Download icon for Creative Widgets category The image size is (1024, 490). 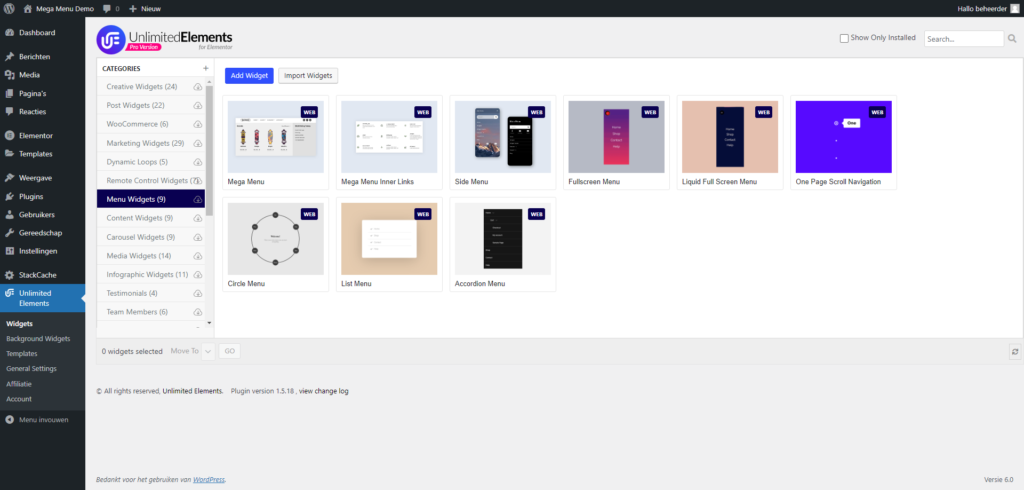(197, 87)
